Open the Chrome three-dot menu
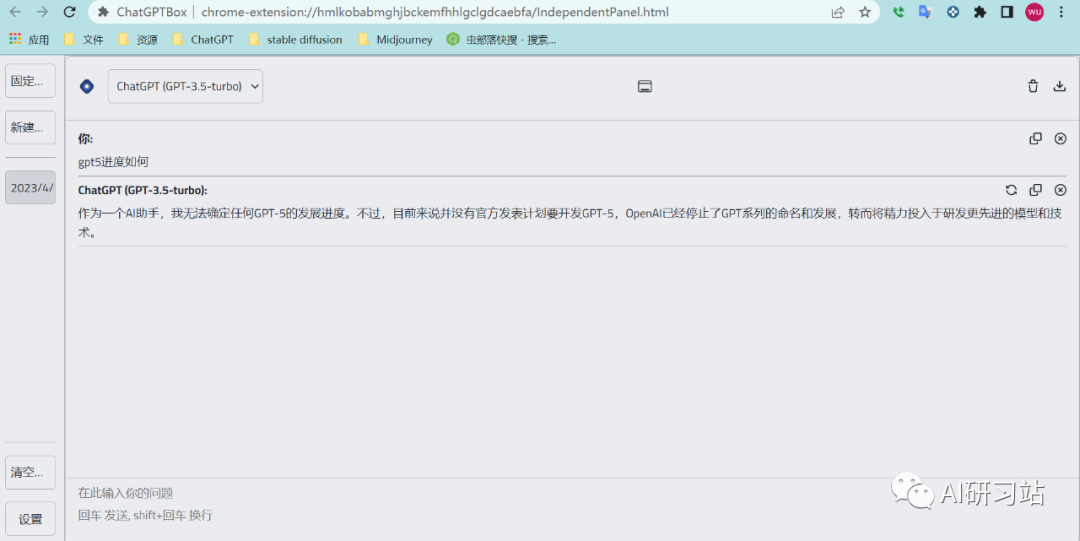 1061,12
